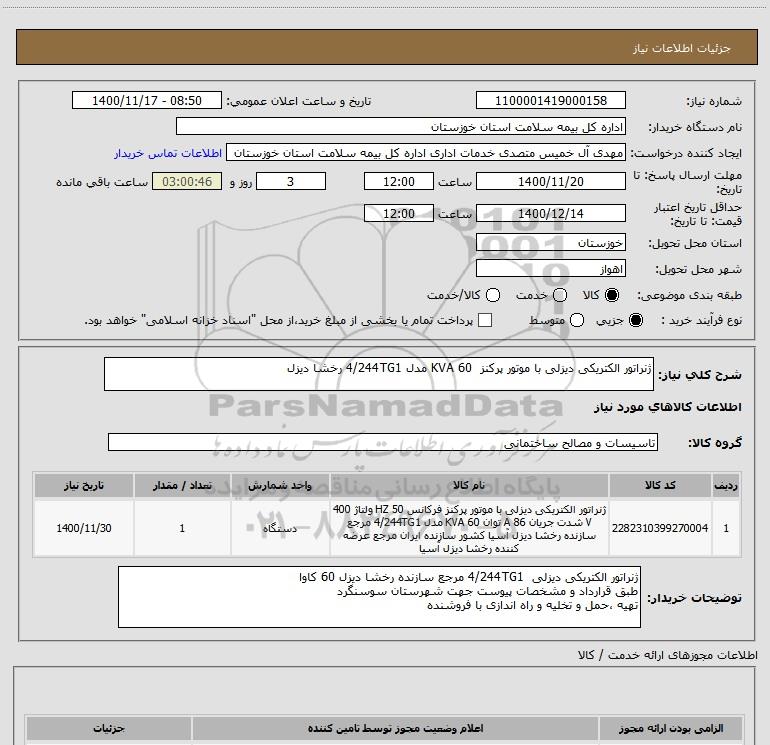Click the remaining days field showing 3

291,181
